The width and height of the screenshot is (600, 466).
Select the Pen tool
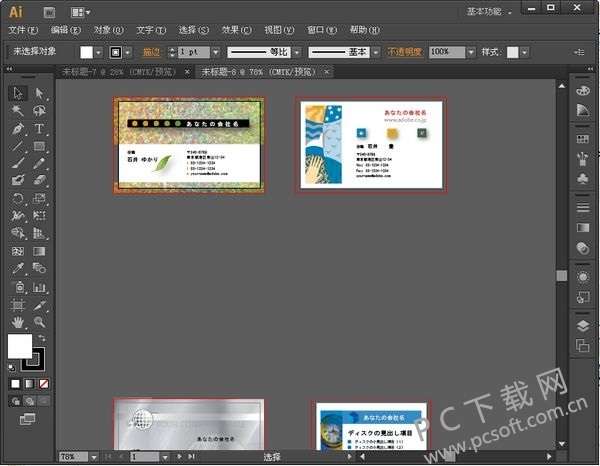tap(18, 129)
